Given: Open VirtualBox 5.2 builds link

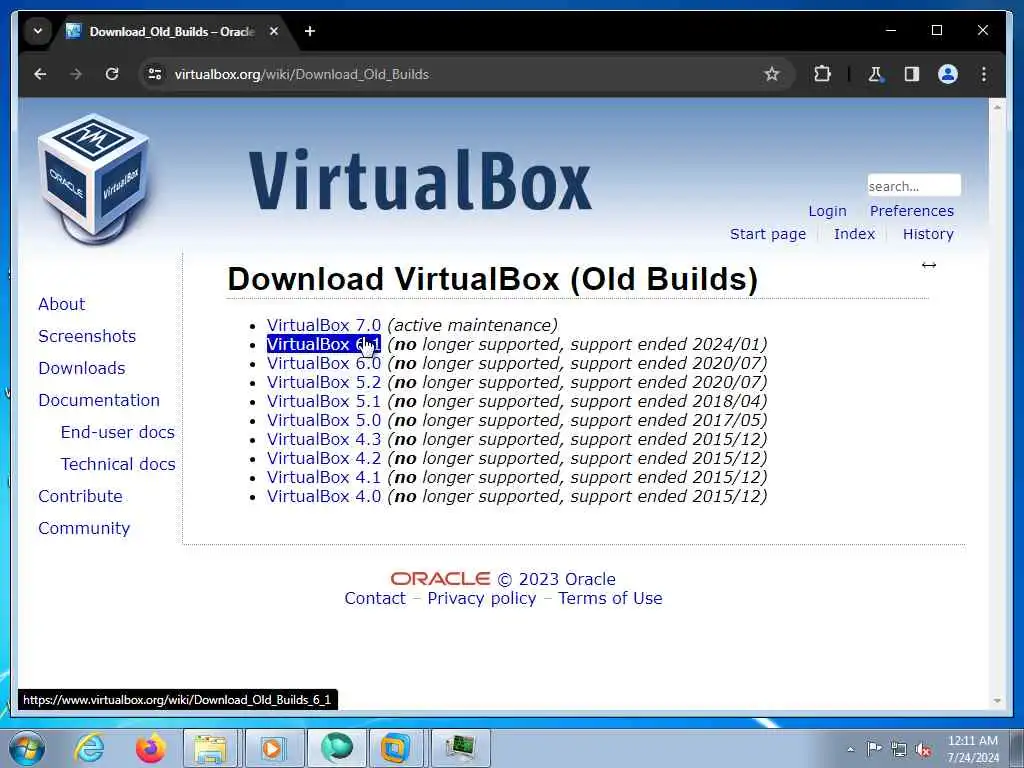Looking at the screenshot, I should 323,382.
